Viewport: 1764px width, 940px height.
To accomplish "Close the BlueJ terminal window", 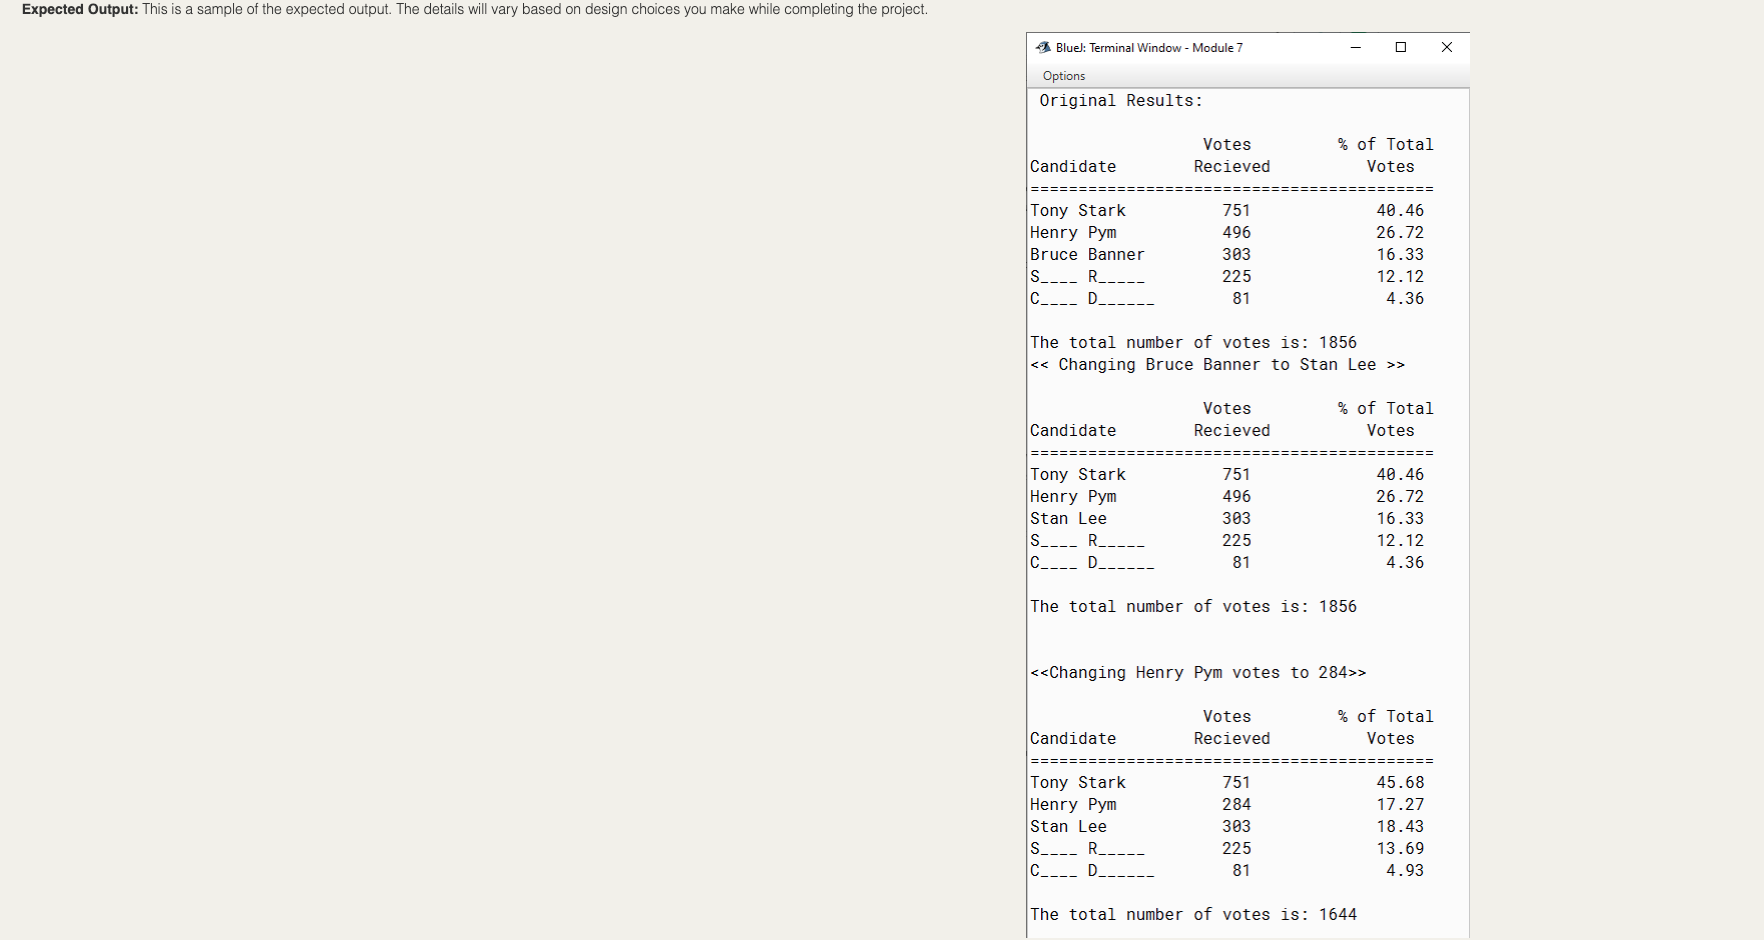I will point(1446,47).
